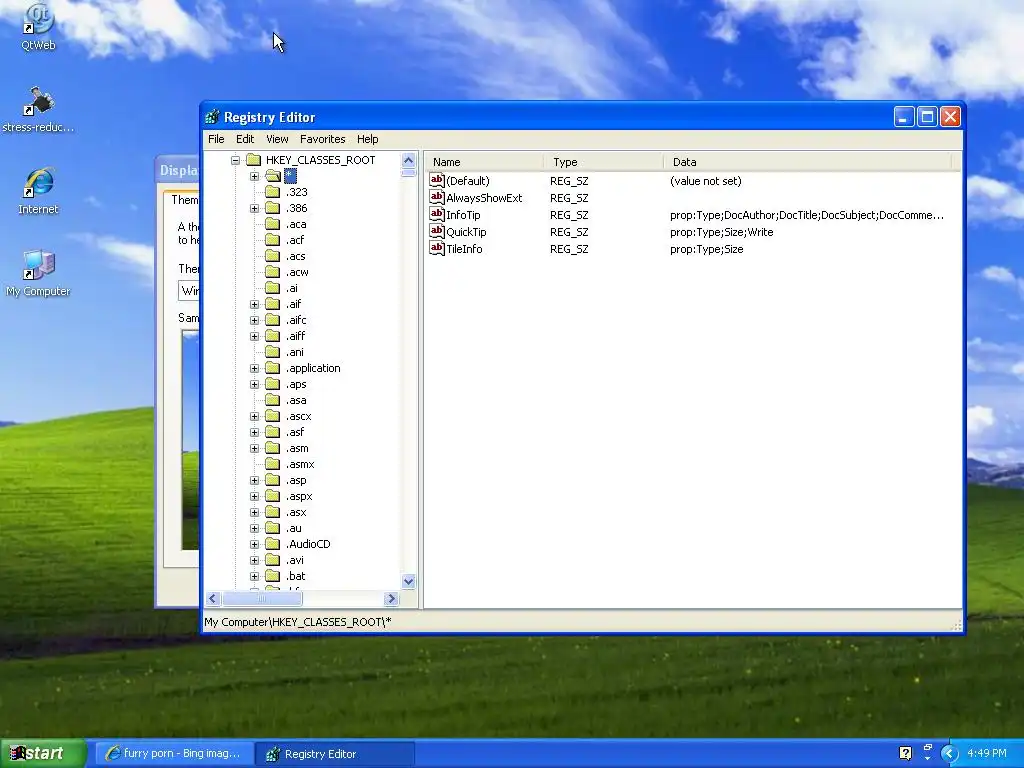1024x768 pixels.
Task: Click the .aca key folder icon
Action: click(x=272, y=224)
